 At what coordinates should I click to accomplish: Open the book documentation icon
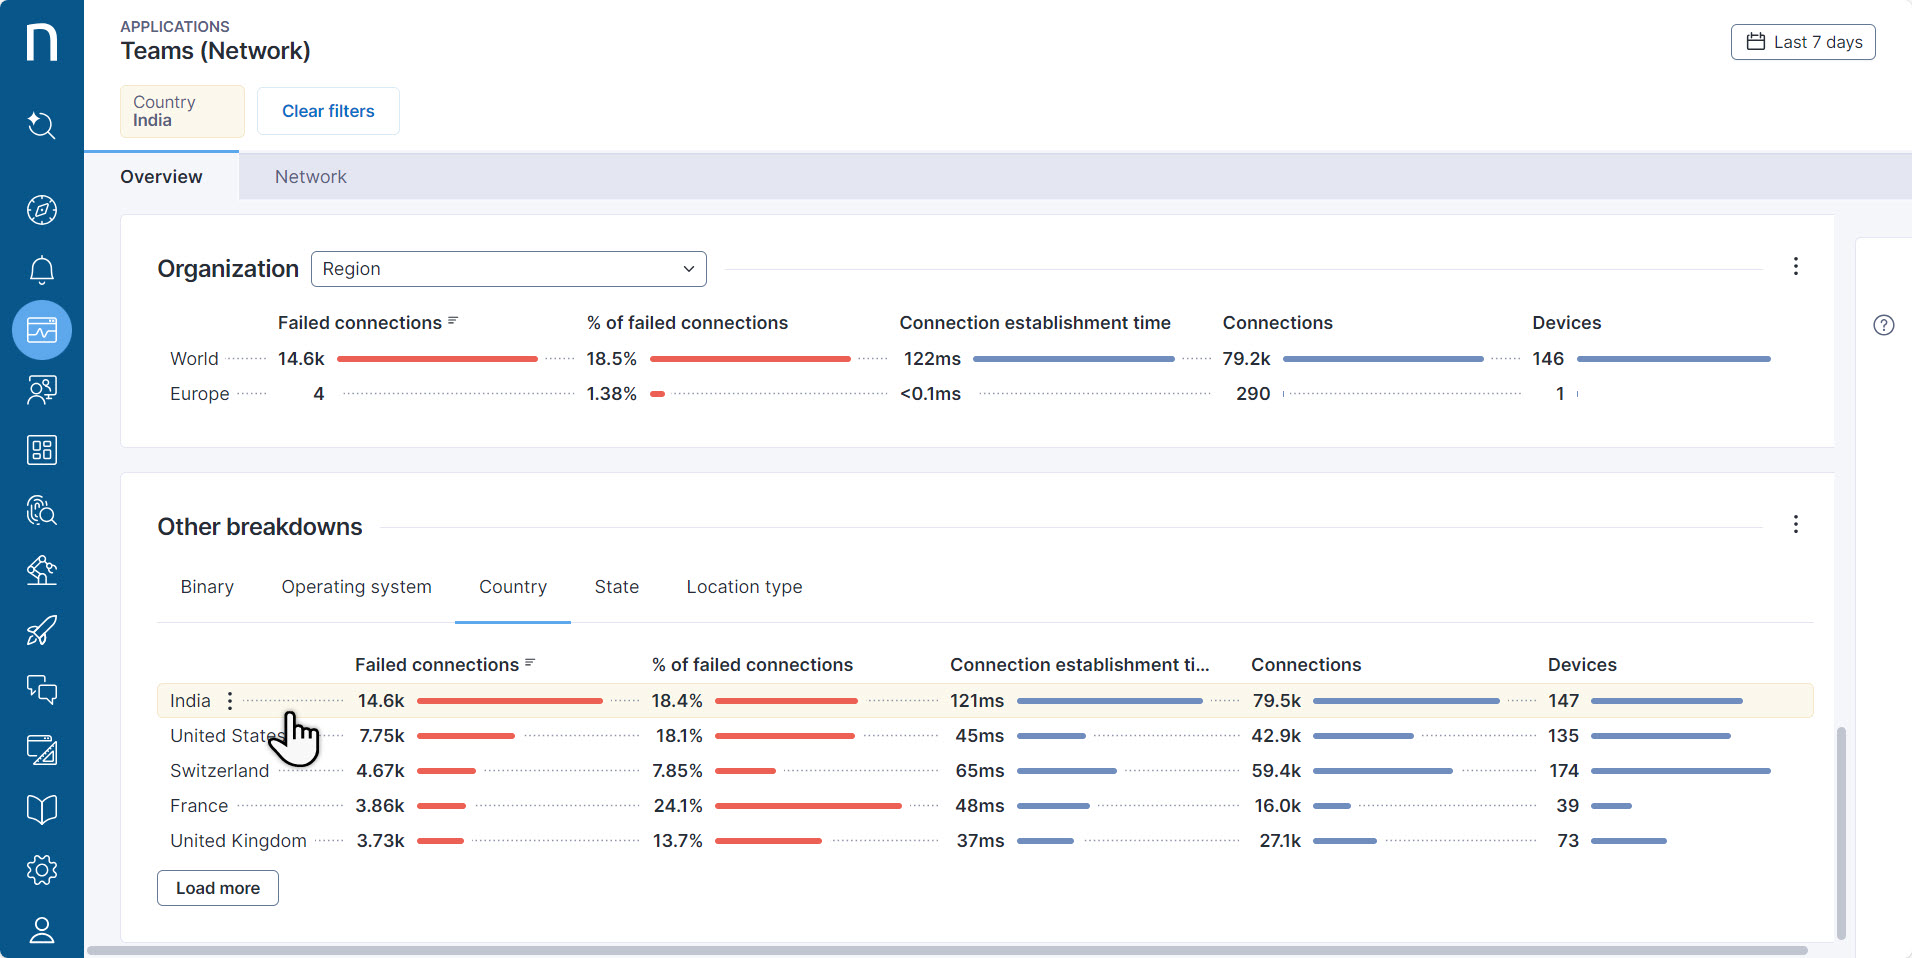(41, 809)
